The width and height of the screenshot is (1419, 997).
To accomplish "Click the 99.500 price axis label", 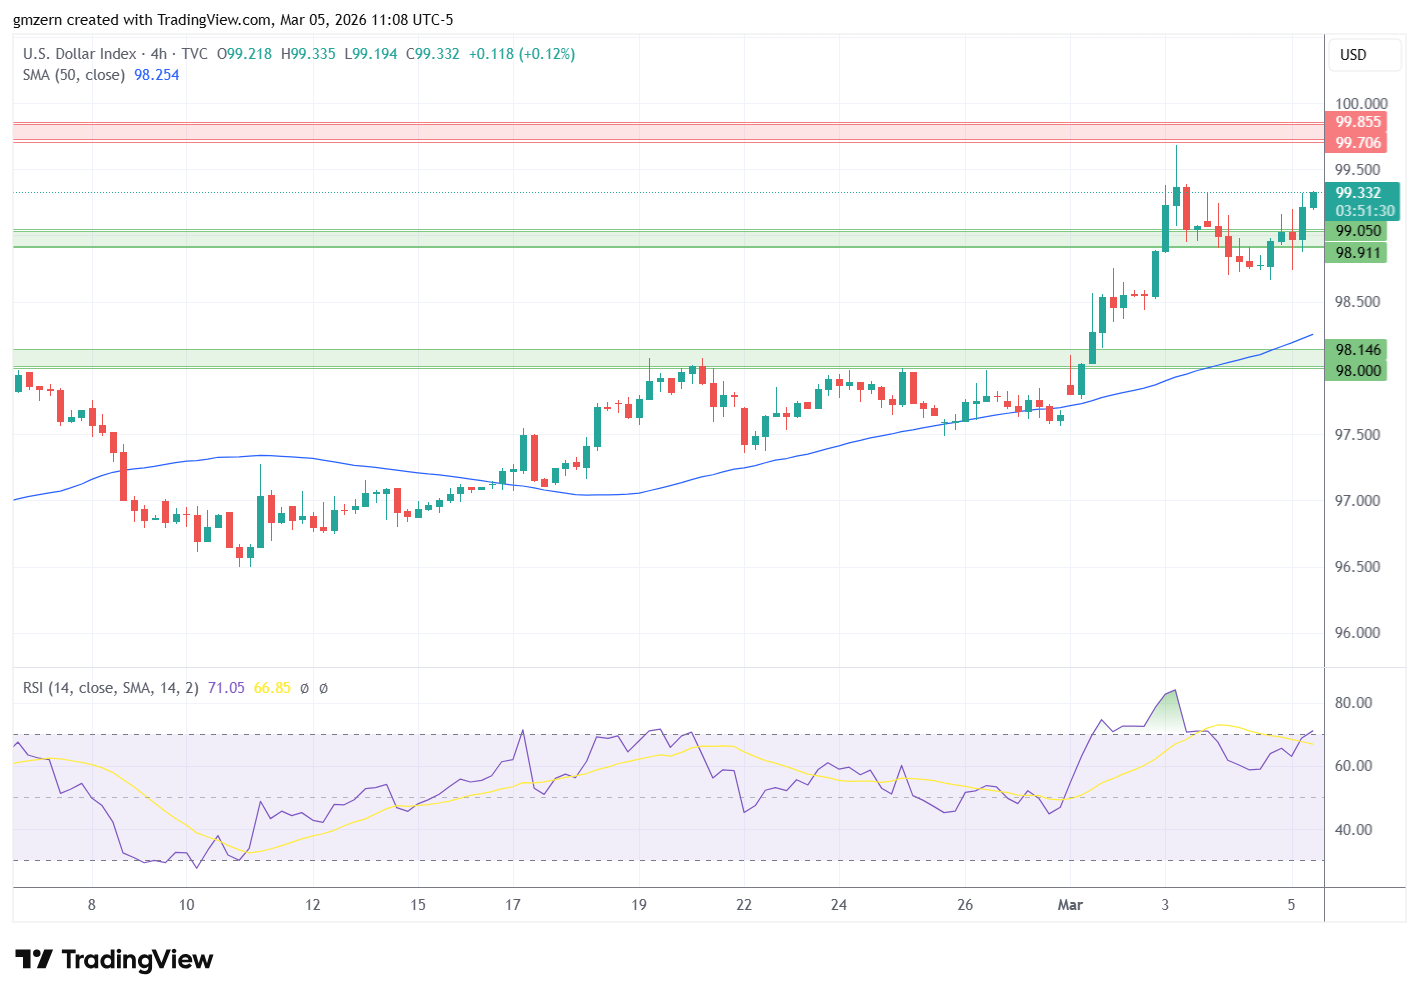I will [1358, 170].
